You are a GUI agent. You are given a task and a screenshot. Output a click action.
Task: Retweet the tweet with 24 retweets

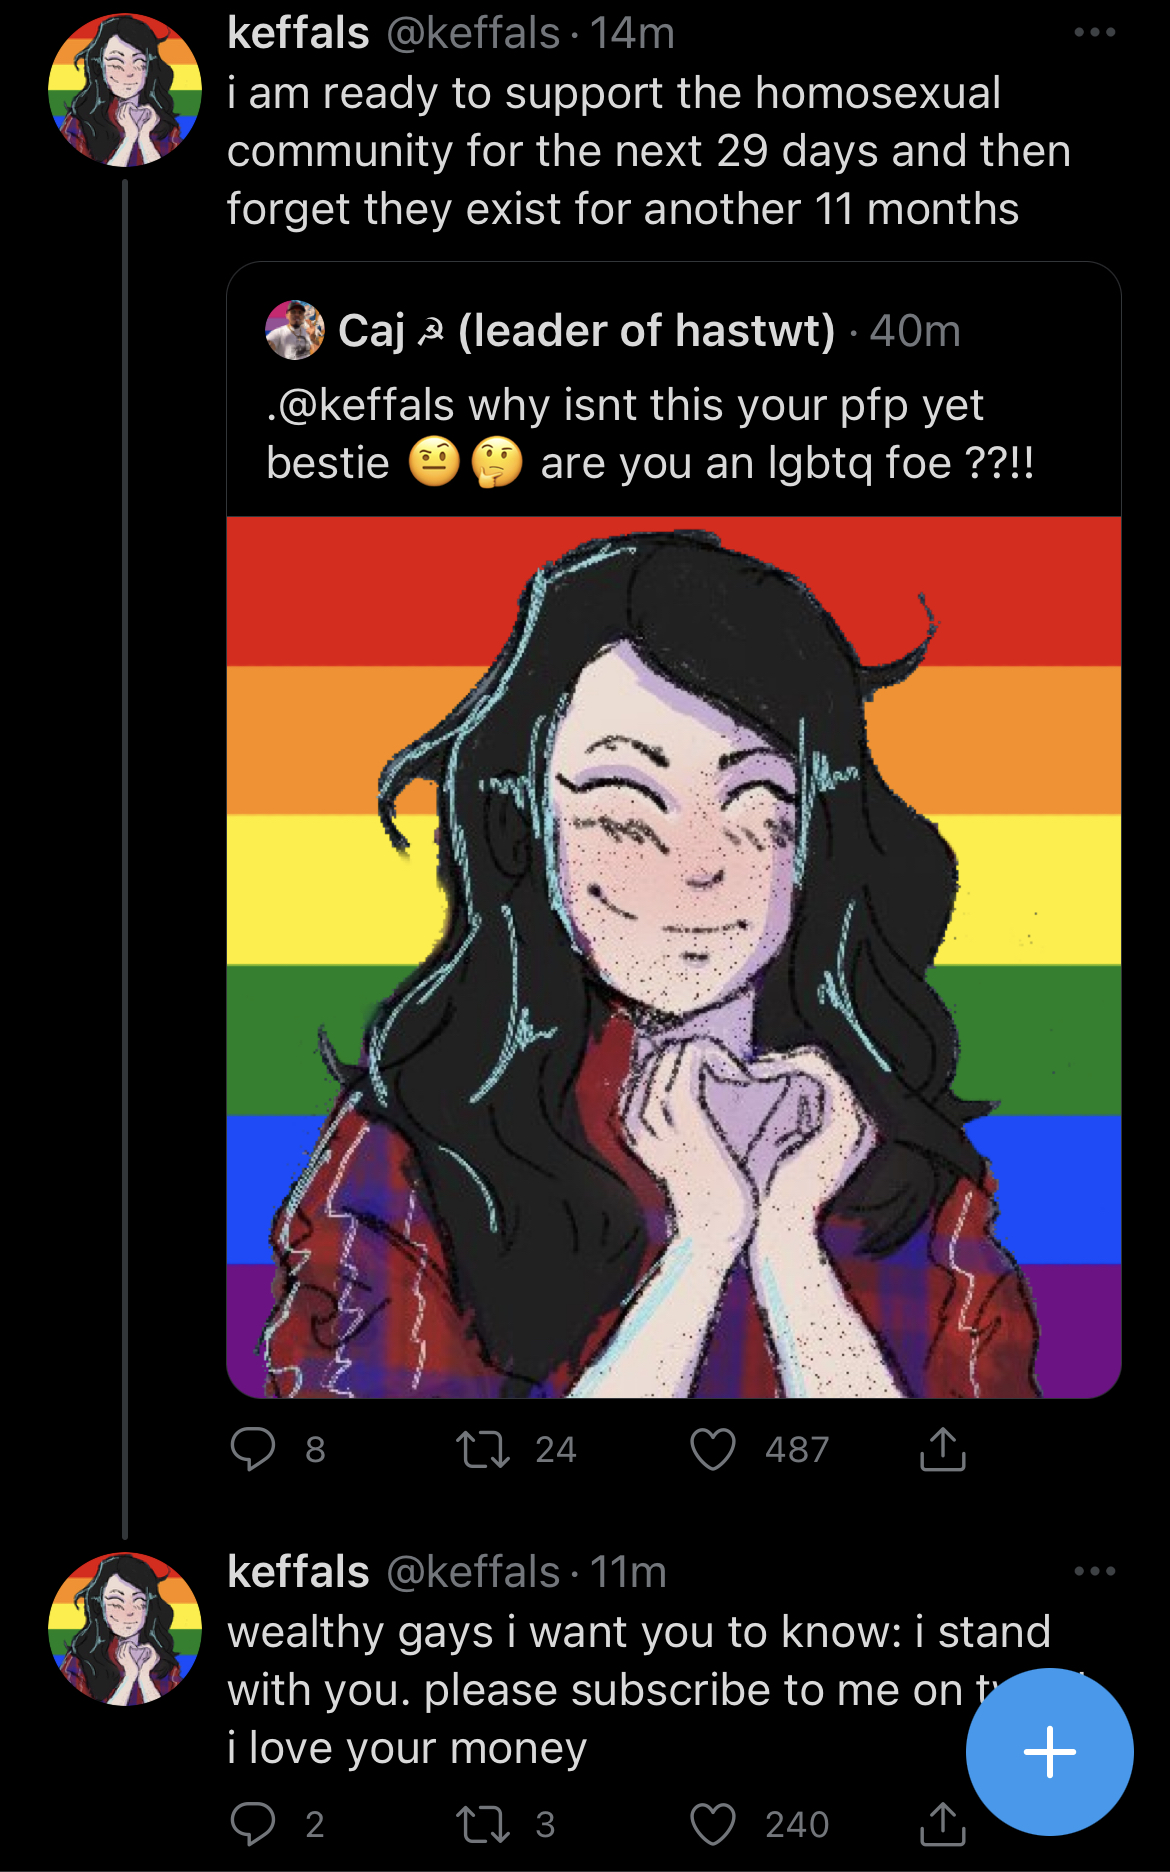(x=484, y=1449)
